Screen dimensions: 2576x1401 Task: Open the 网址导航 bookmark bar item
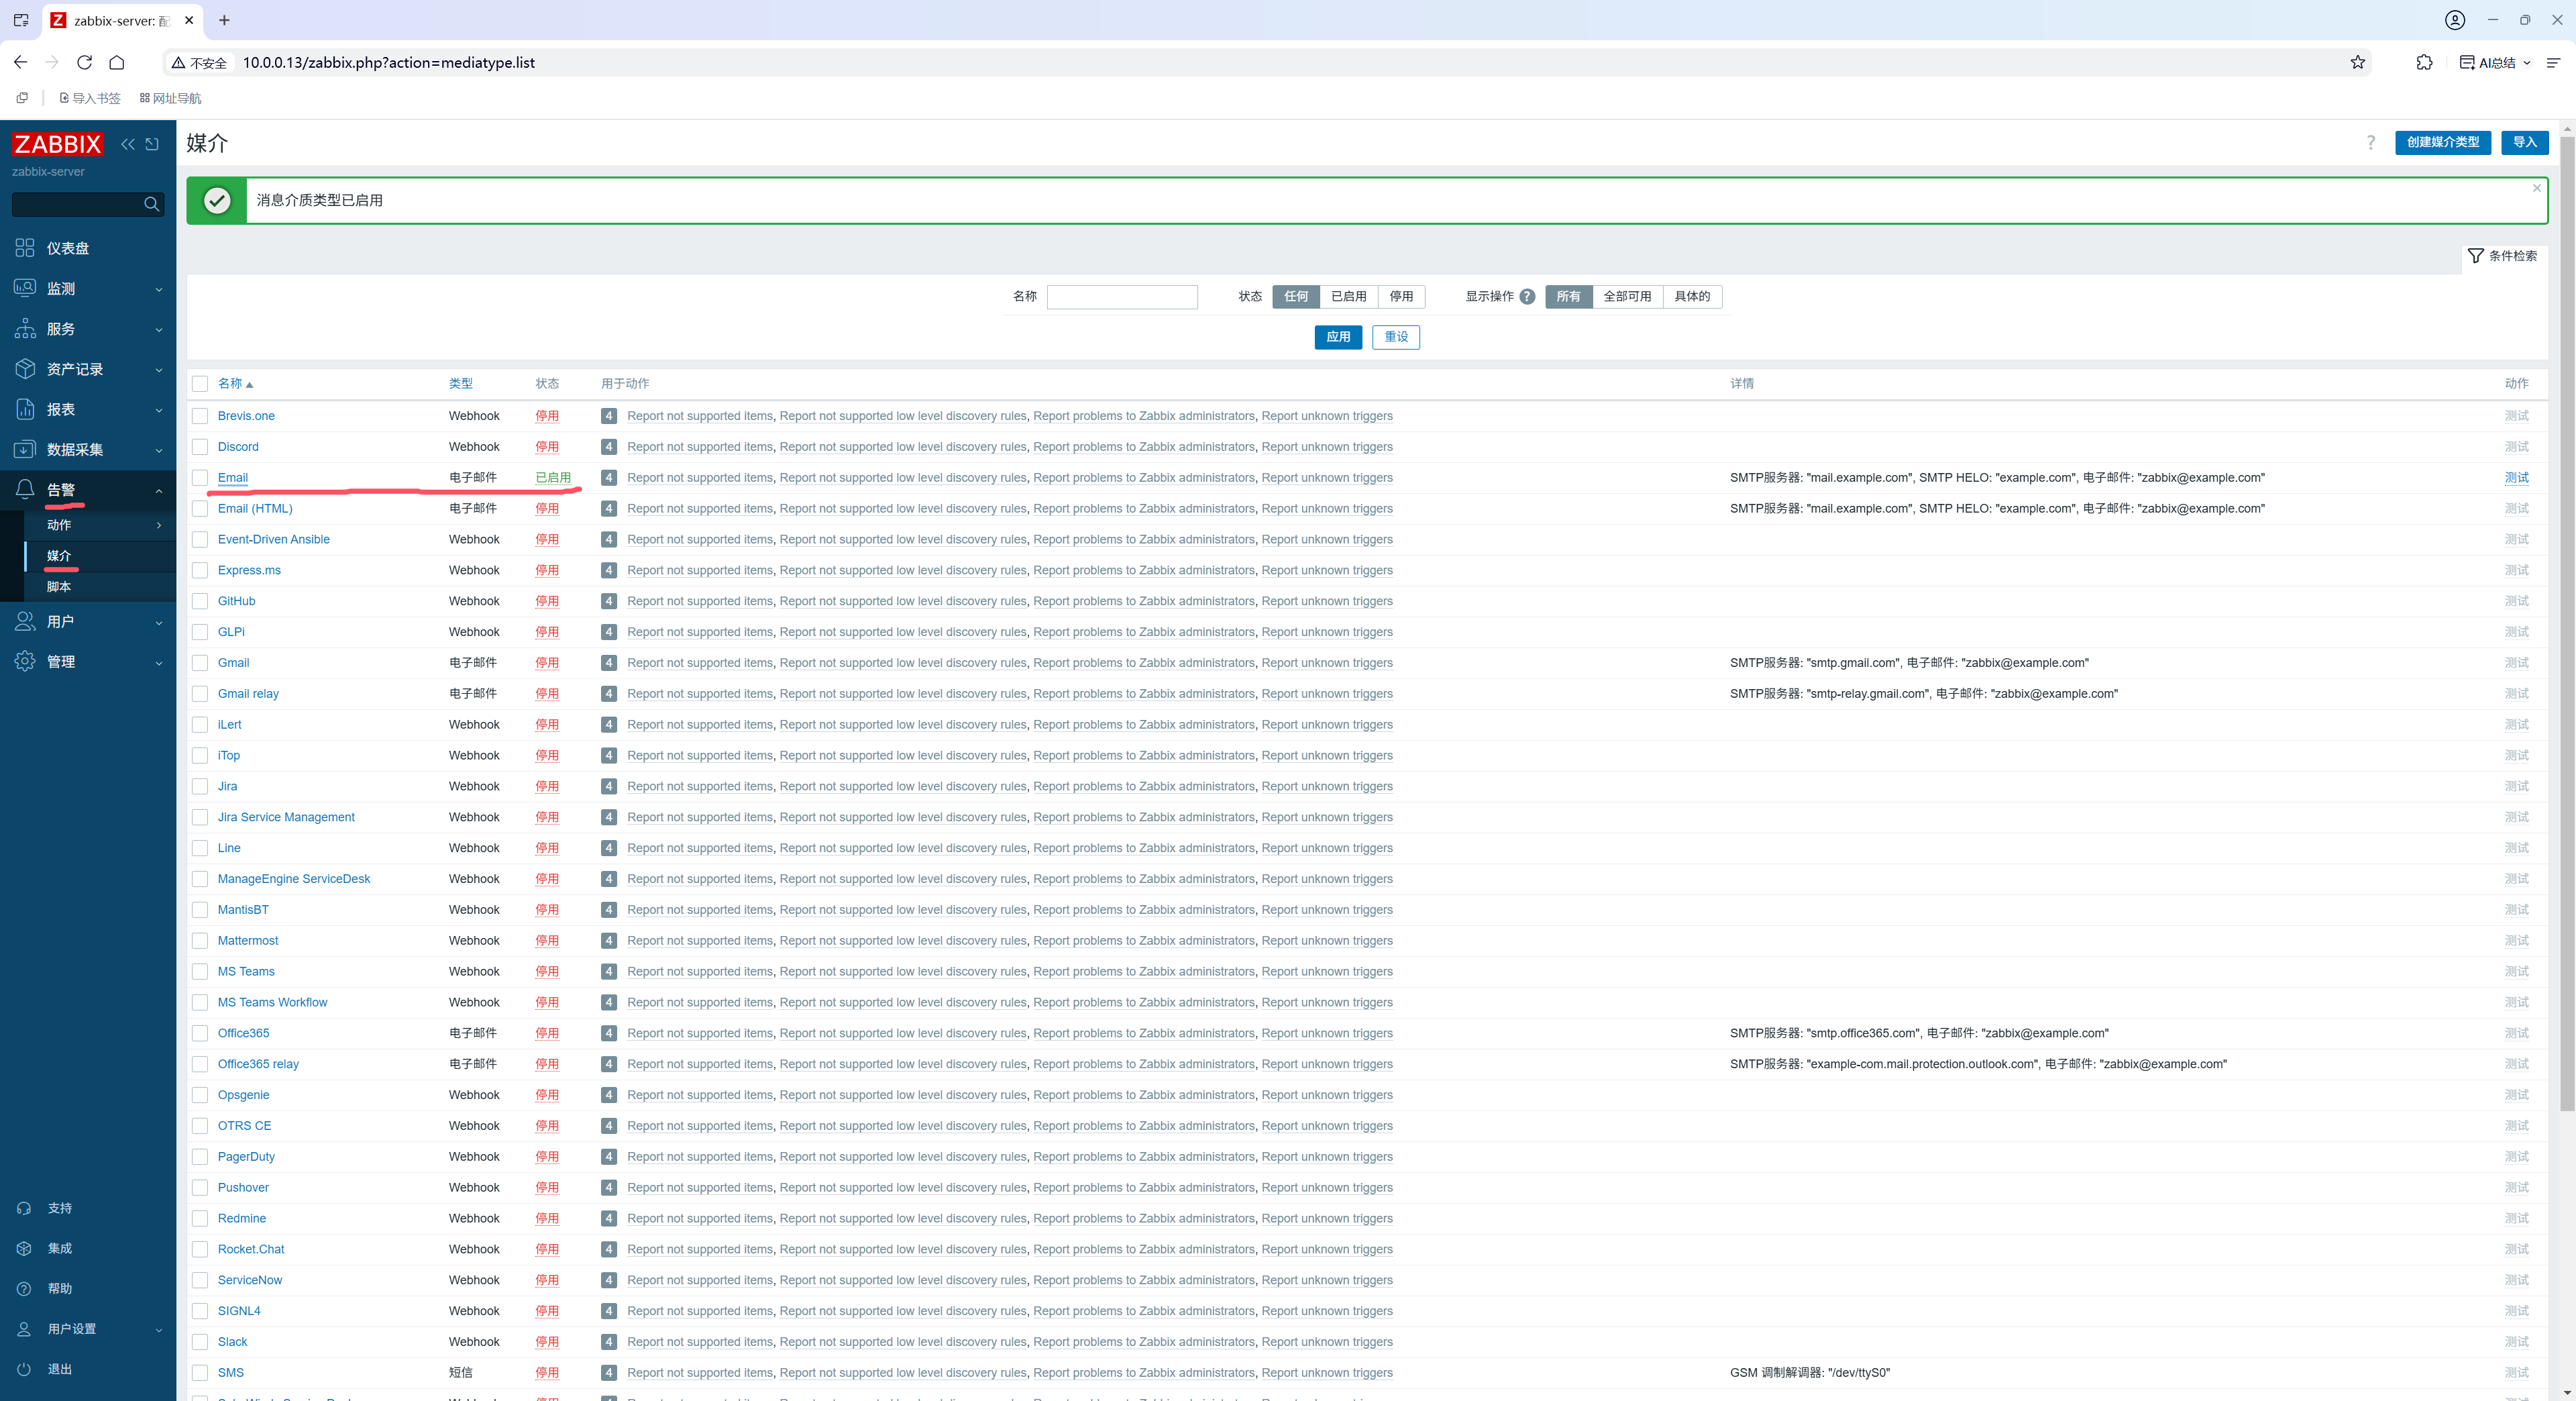[170, 98]
